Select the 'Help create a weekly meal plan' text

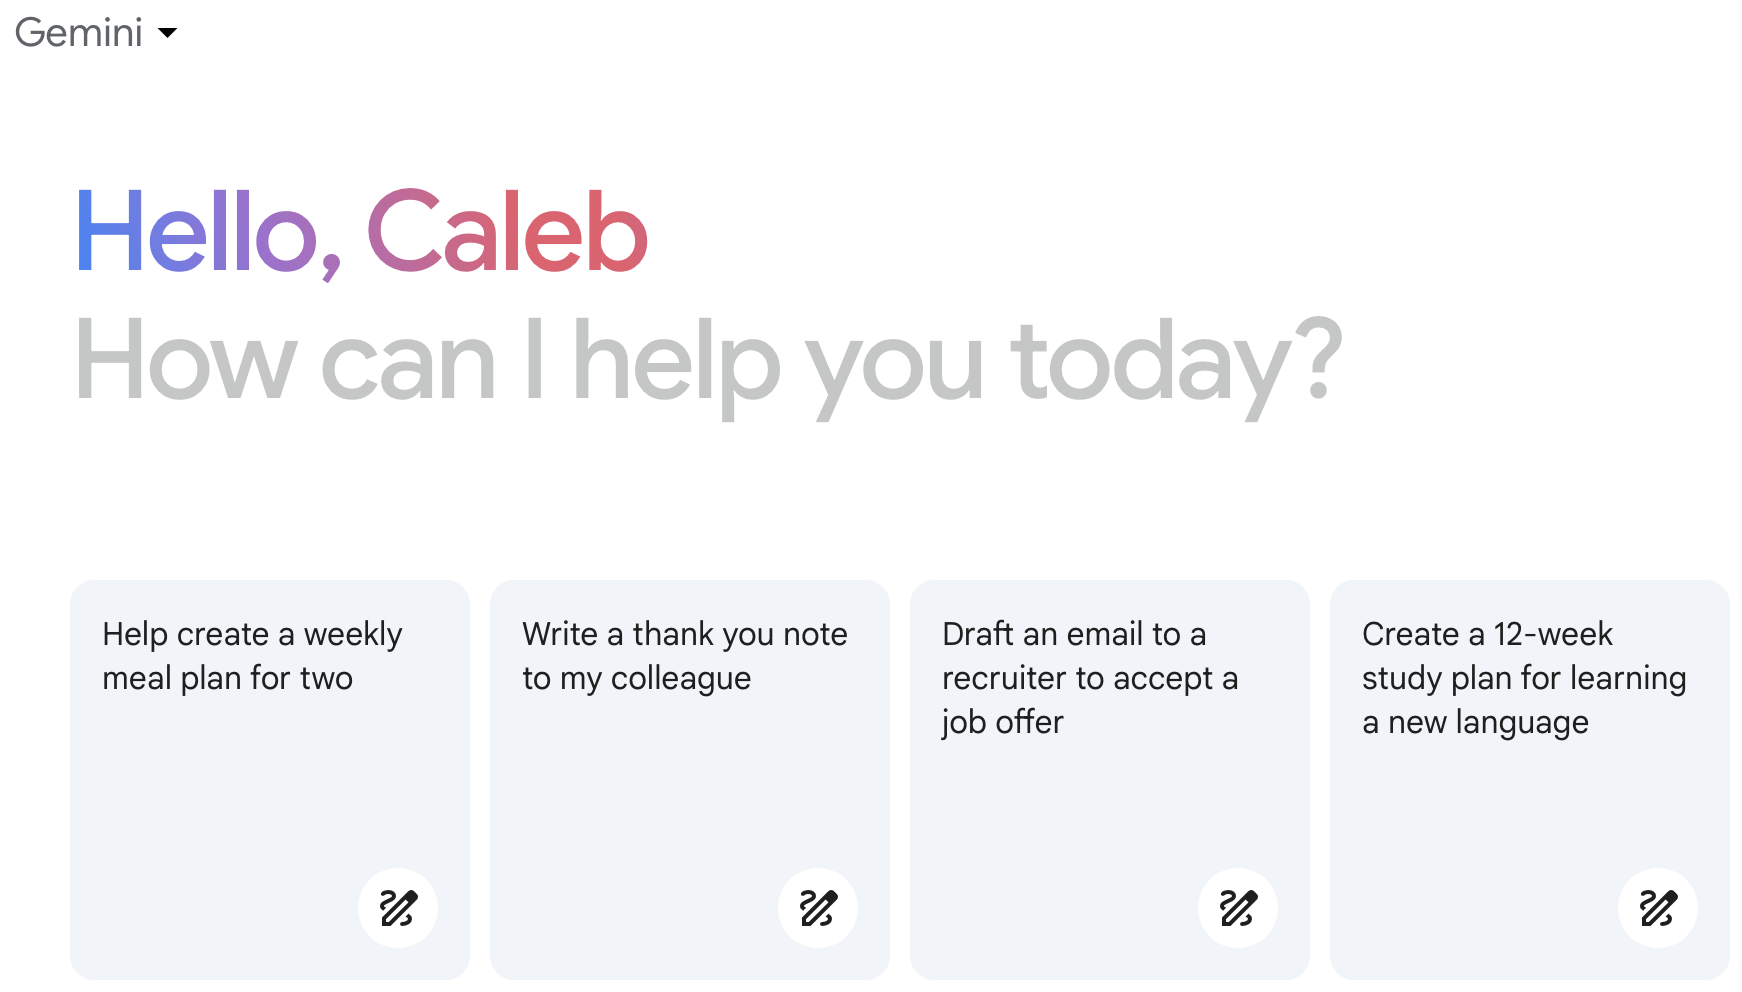[252, 655]
